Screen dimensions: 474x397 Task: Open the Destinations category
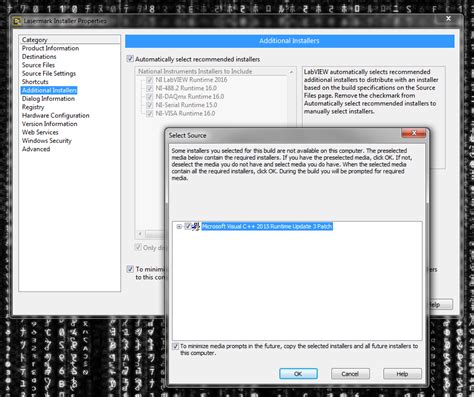39,57
